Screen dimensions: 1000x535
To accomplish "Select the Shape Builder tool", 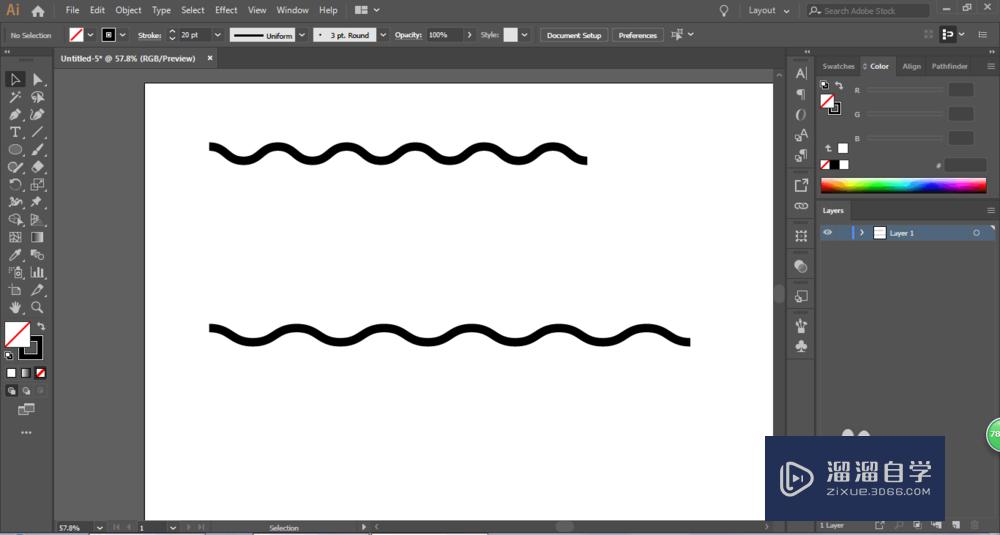I will tap(15, 220).
